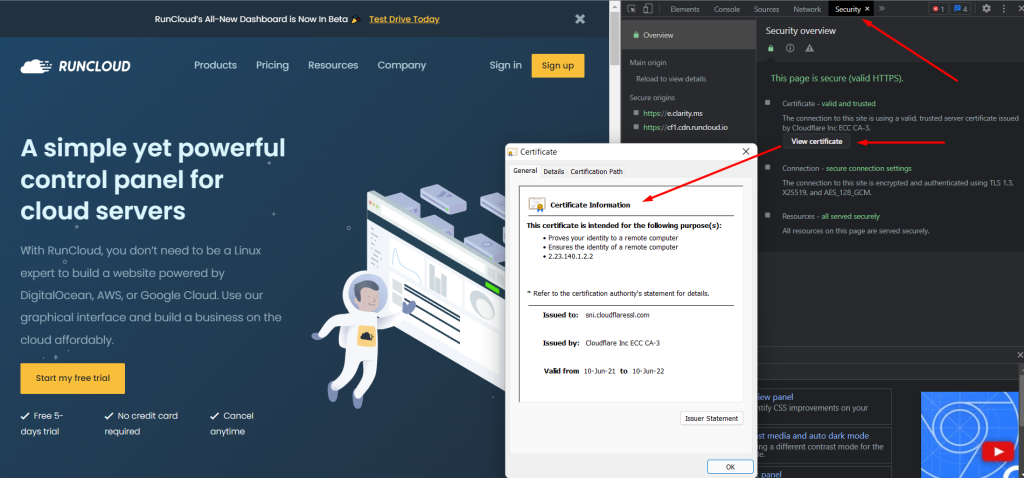Viewport: 1024px width, 478px height.
Task: Click the 10-Jun-22 expiry date
Action: (648, 371)
